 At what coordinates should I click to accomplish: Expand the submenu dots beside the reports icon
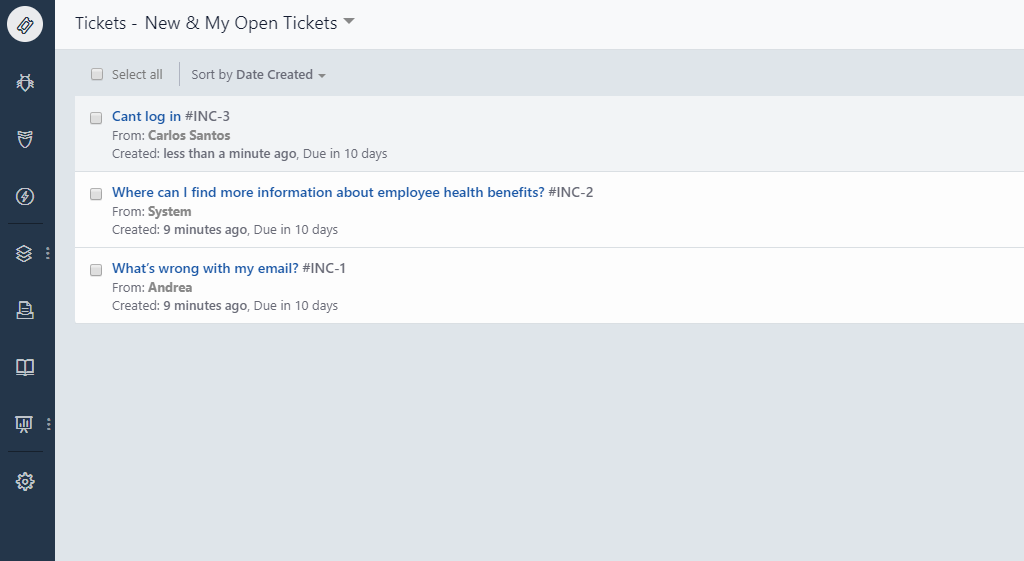click(x=48, y=424)
